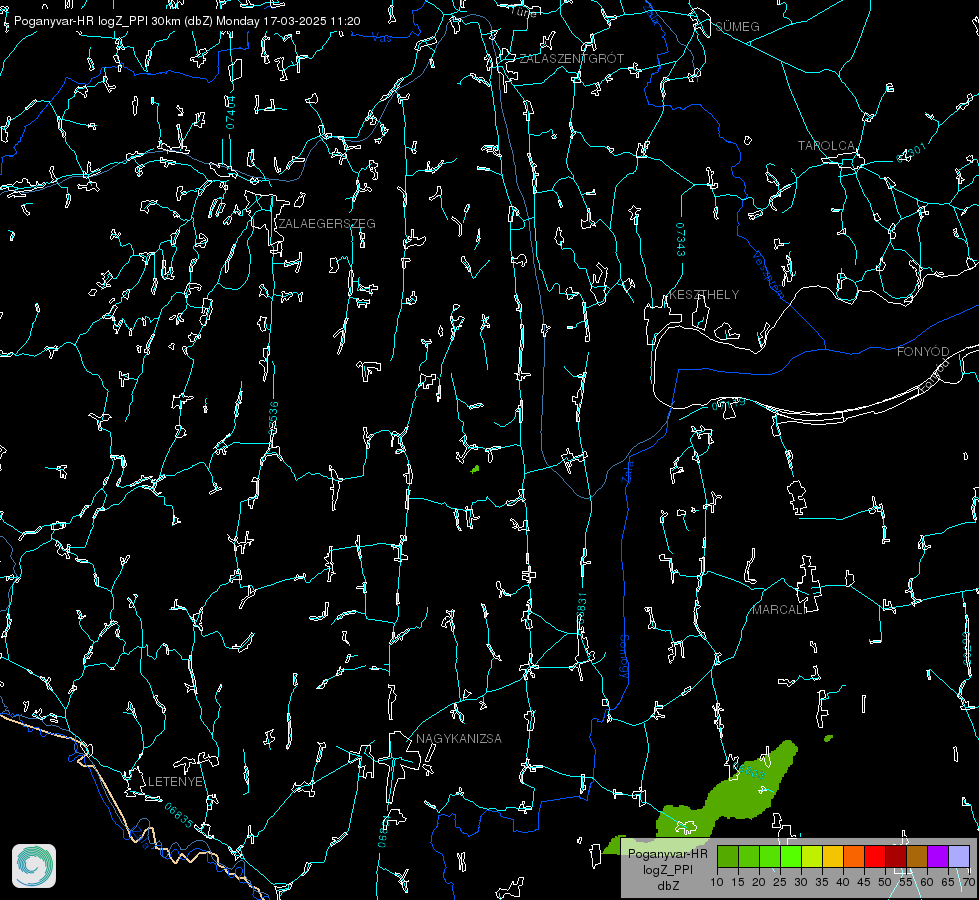Click the logZ_PPI legend label
Image resolution: width=979 pixels, height=900 pixels.
[668, 869]
